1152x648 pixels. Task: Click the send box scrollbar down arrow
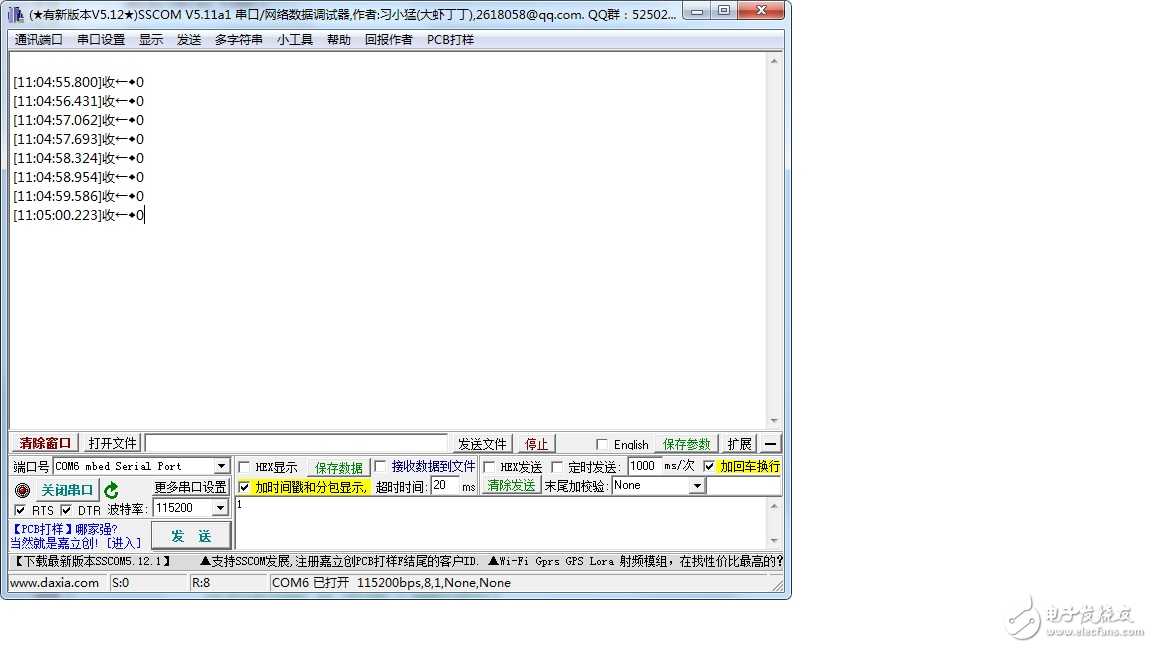point(774,541)
